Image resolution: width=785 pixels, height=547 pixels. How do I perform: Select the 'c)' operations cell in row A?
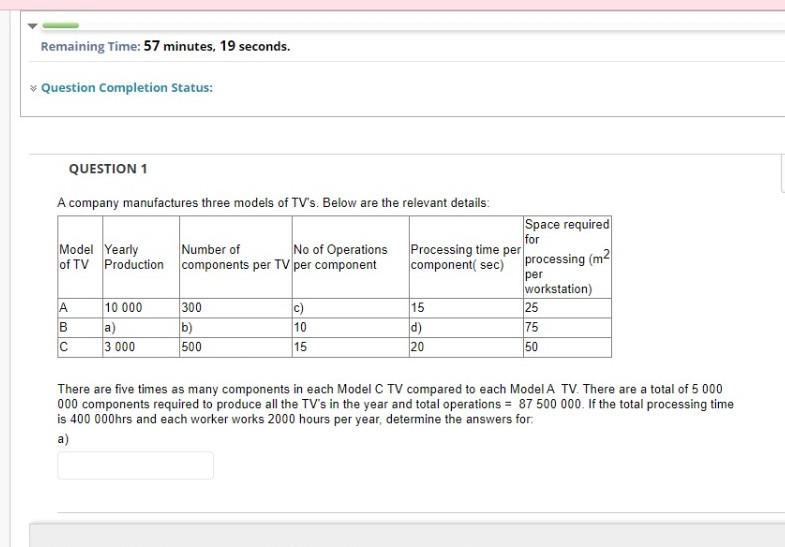click(x=350, y=308)
